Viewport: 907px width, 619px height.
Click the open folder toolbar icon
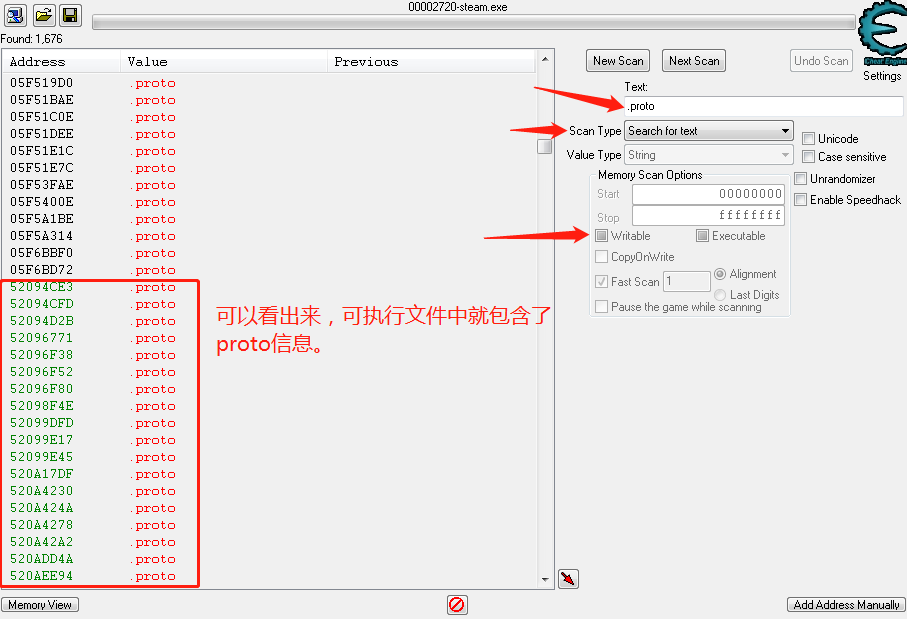pos(43,15)
